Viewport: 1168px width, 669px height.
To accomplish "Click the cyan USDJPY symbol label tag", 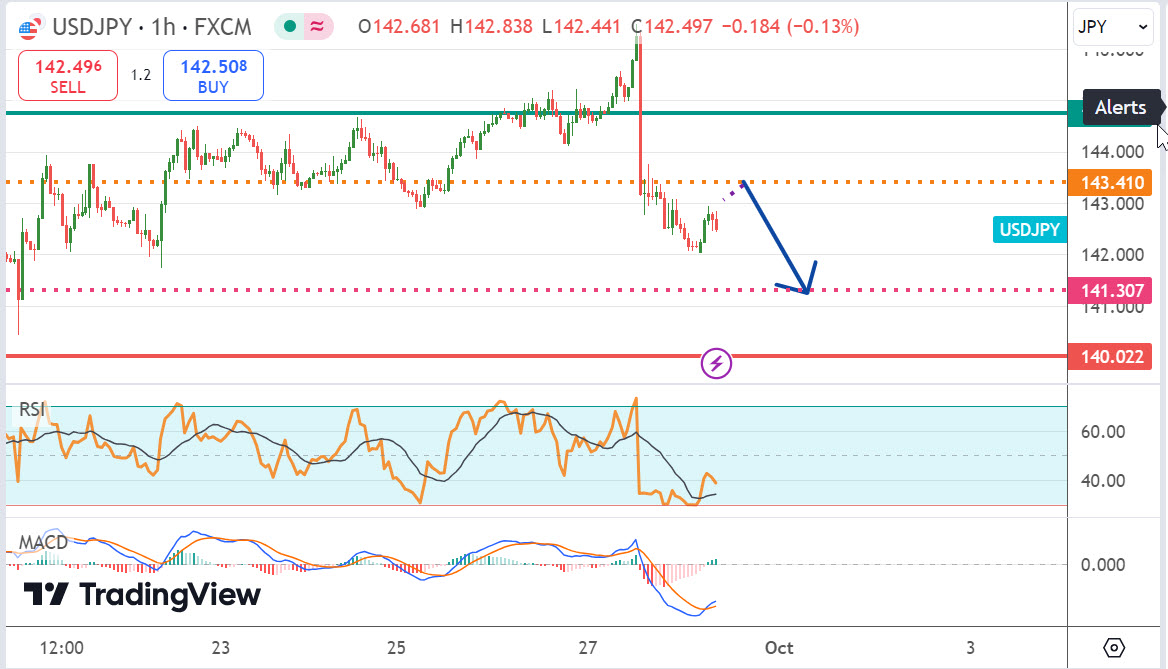I will click(x=1027, y=230).
